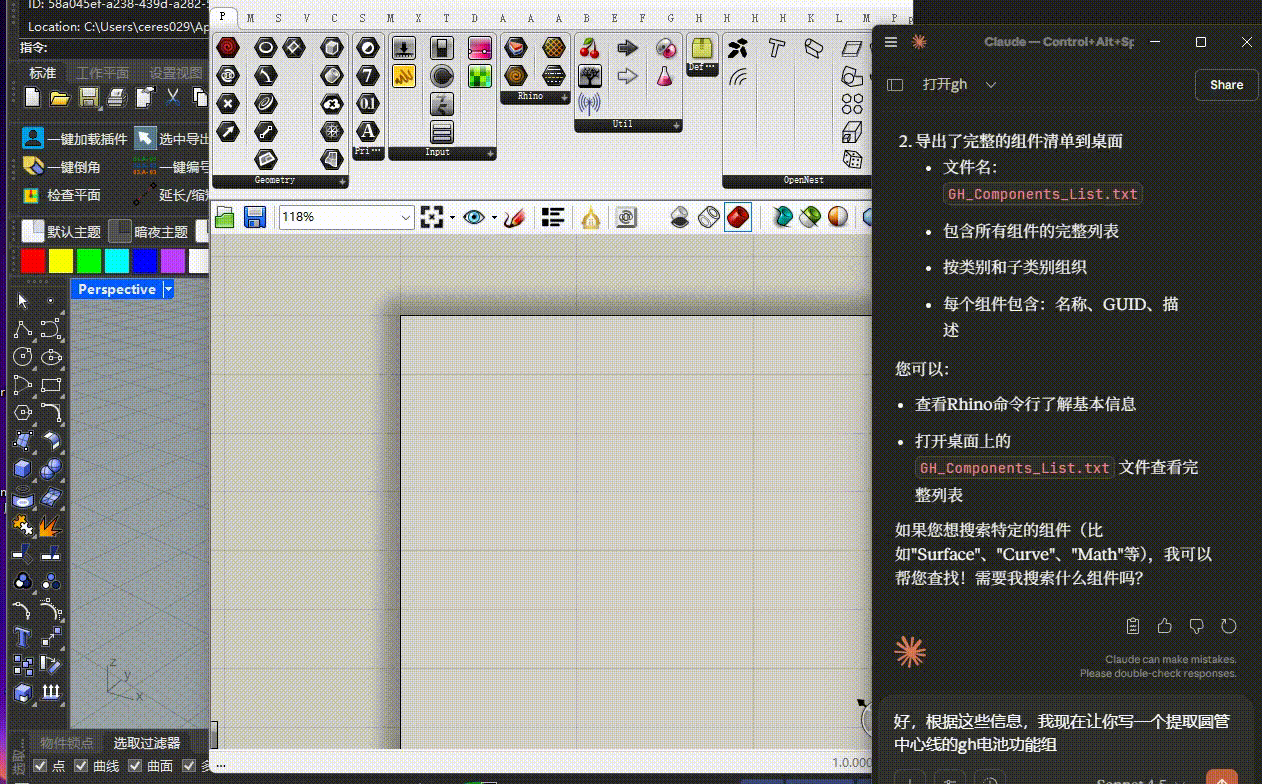Uncheck the 点 selection filter checkbox
The image size is (1262, 784).
[39, 766]
